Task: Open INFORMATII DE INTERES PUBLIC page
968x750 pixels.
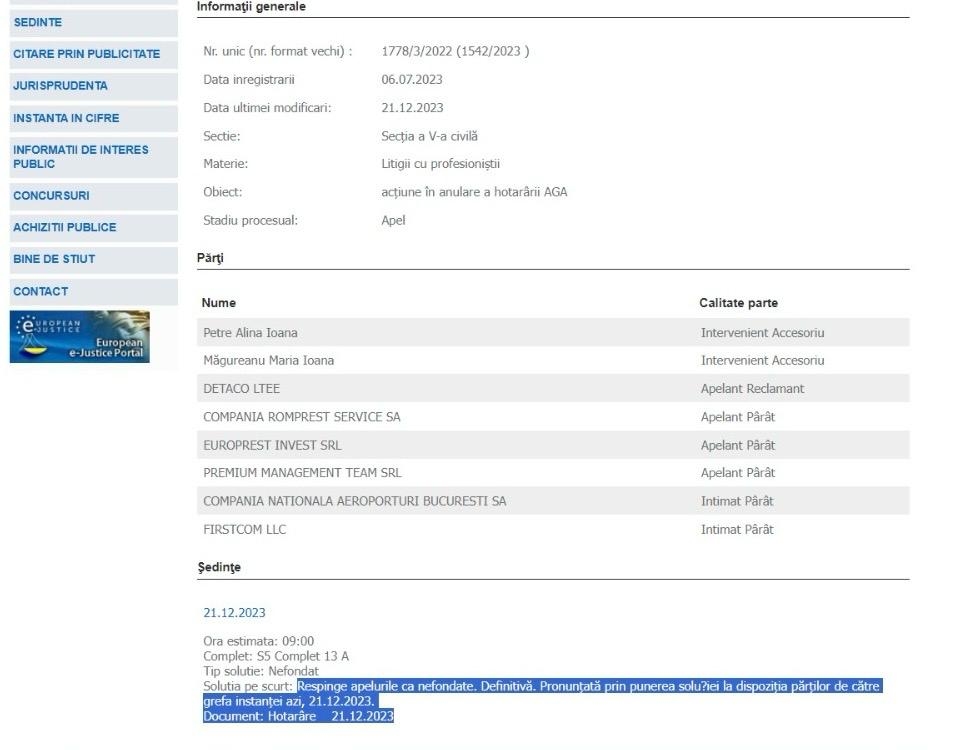Action: pyautogui.click(x=81, y=157)
